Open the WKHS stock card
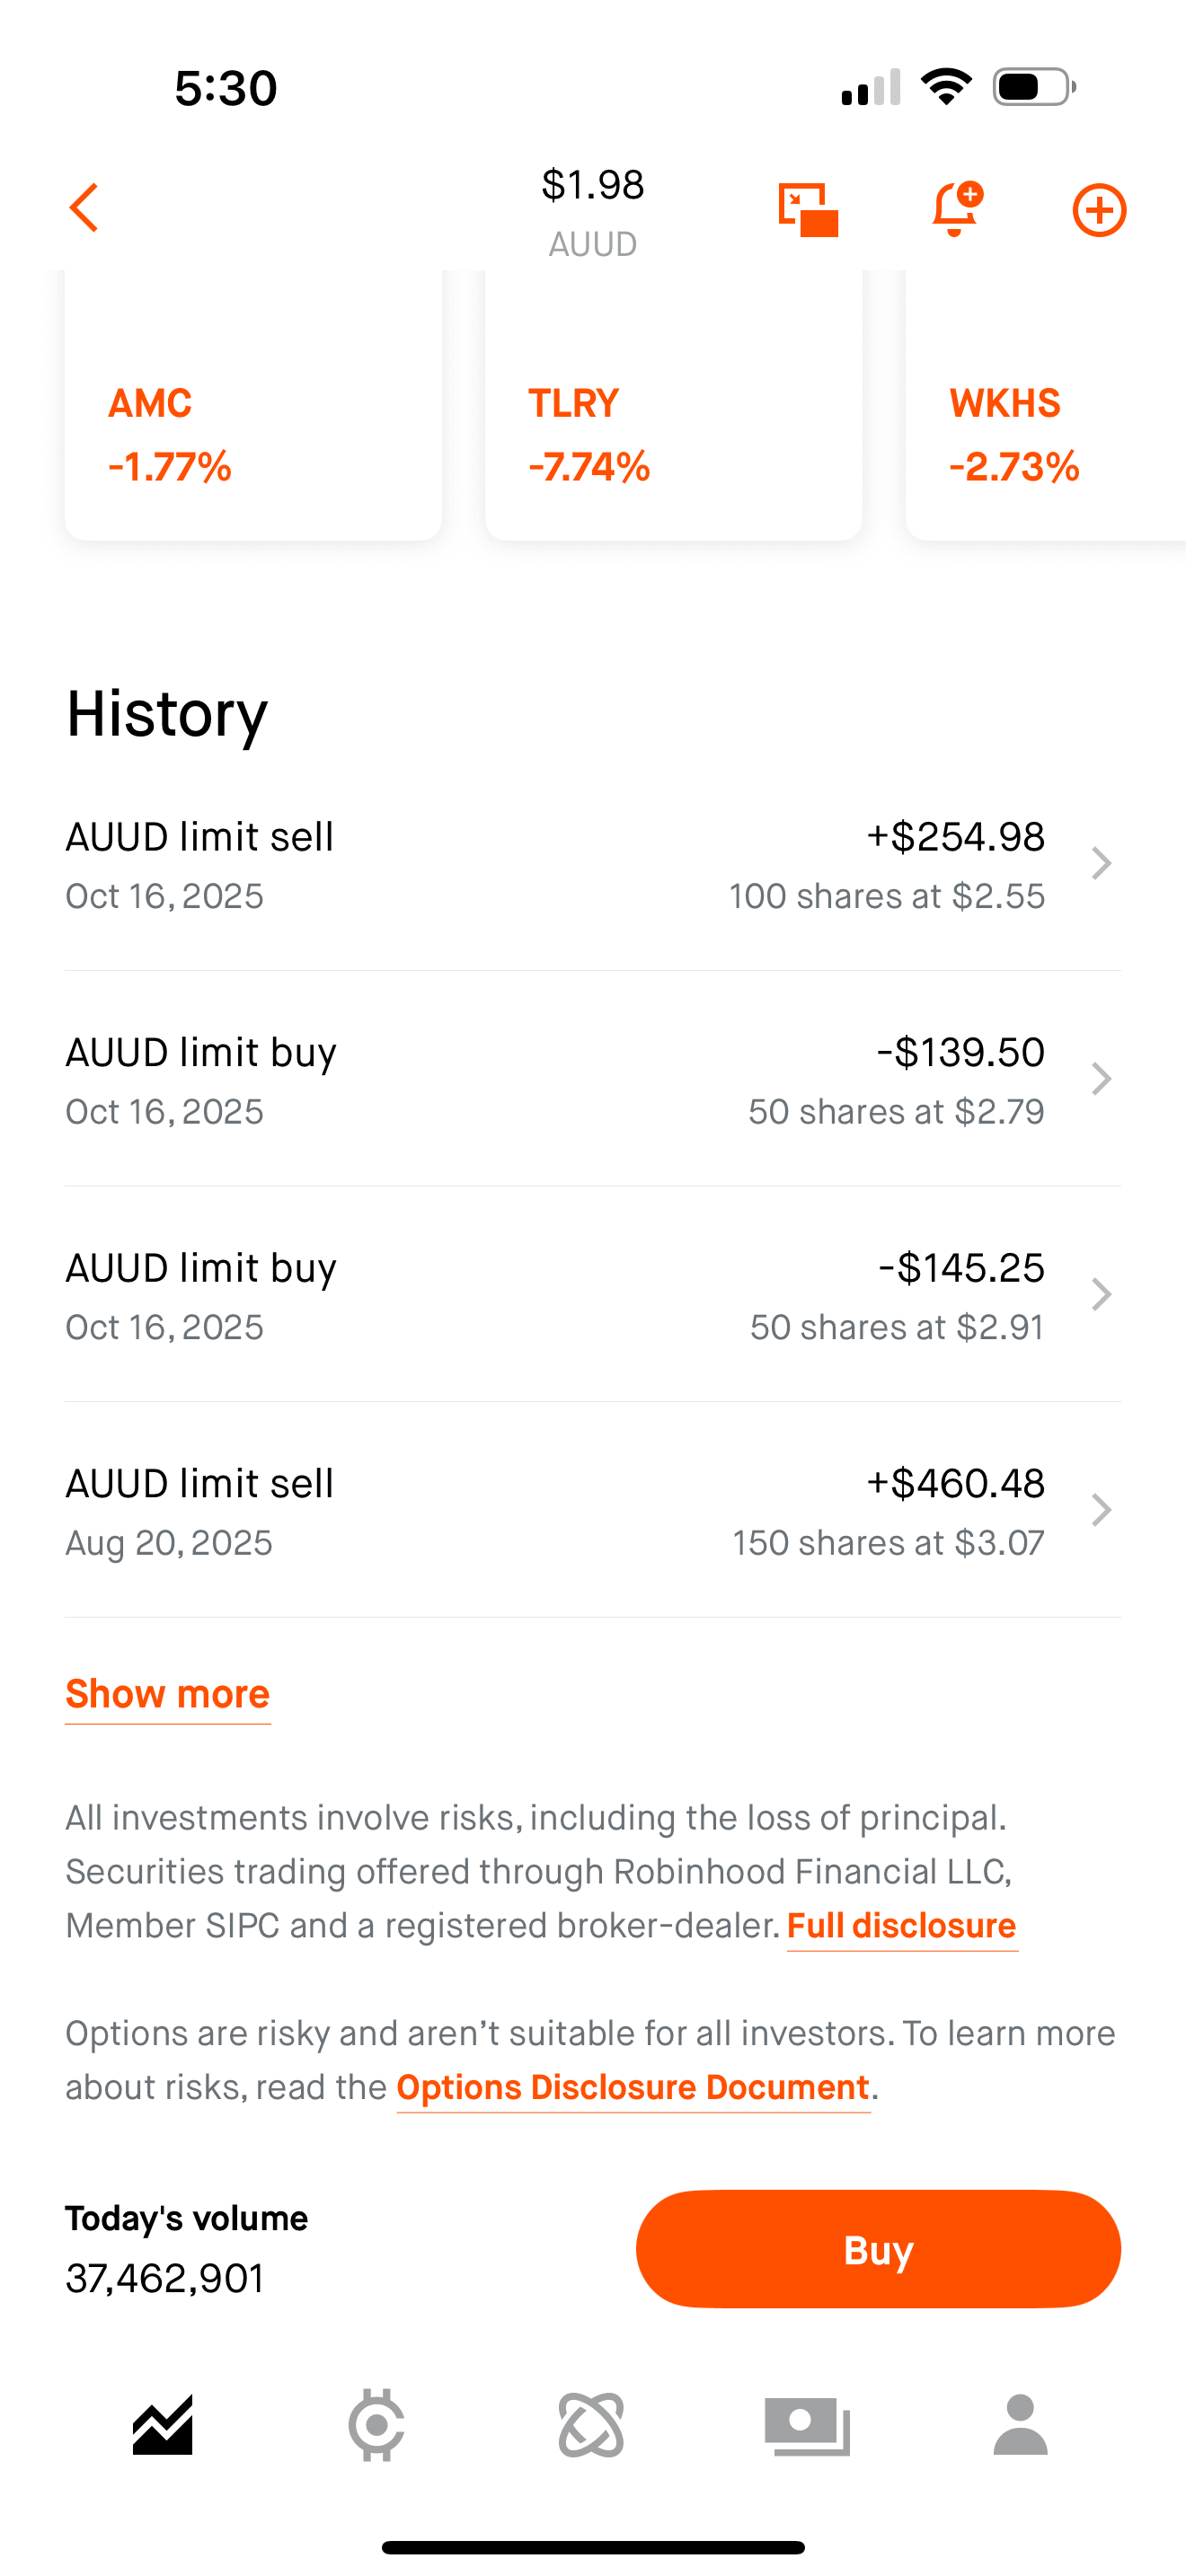Image resolution: width=1186 pixels, height=2576 pixels. click(1045, 430)
